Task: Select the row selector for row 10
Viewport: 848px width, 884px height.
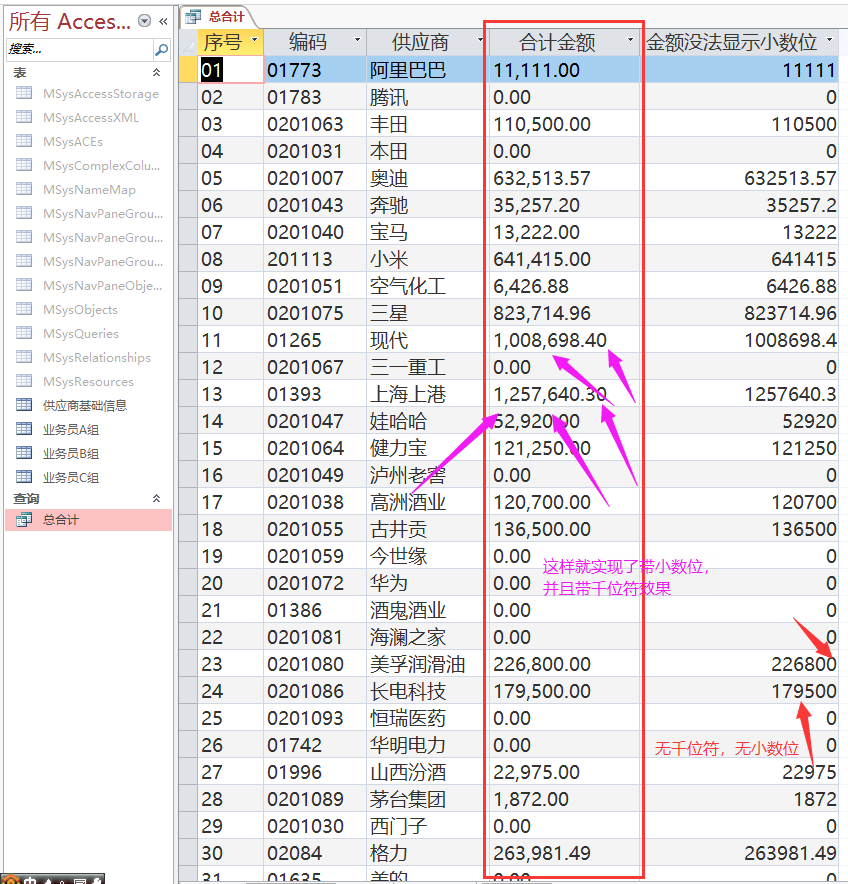Action: tap(188, 313)
